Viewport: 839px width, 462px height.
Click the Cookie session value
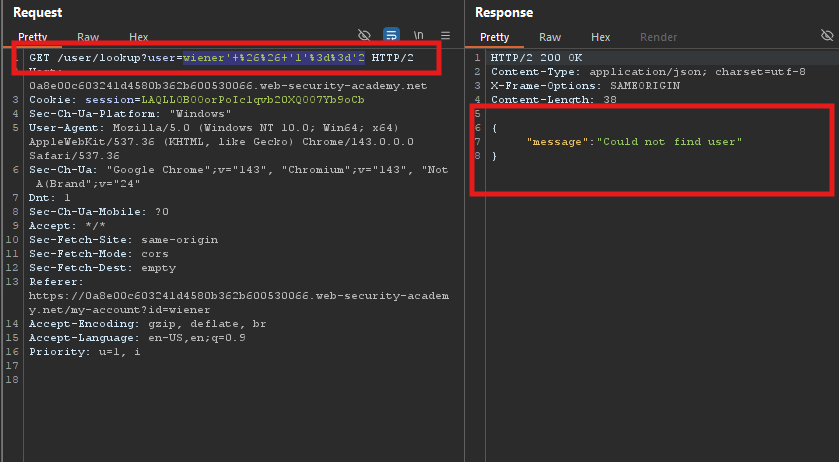(x=253, y=100)
